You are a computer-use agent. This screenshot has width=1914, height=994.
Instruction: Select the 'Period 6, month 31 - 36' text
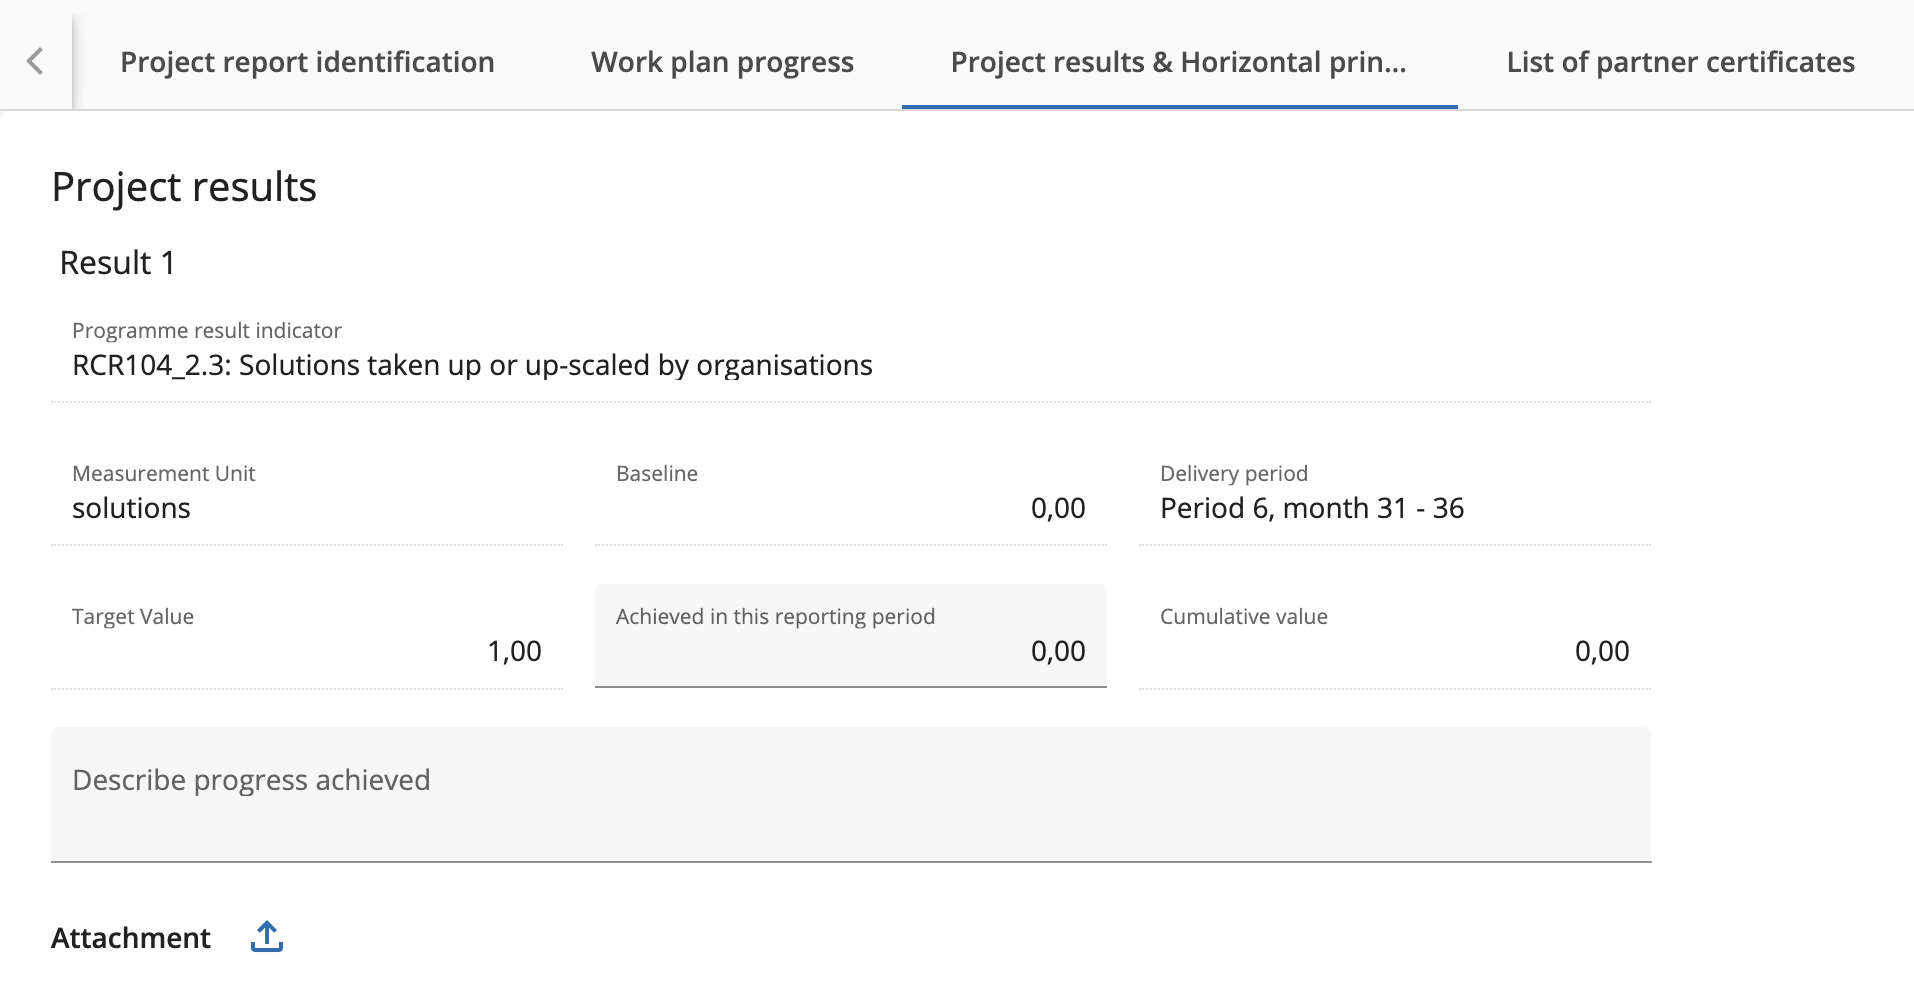point(1311,508)
